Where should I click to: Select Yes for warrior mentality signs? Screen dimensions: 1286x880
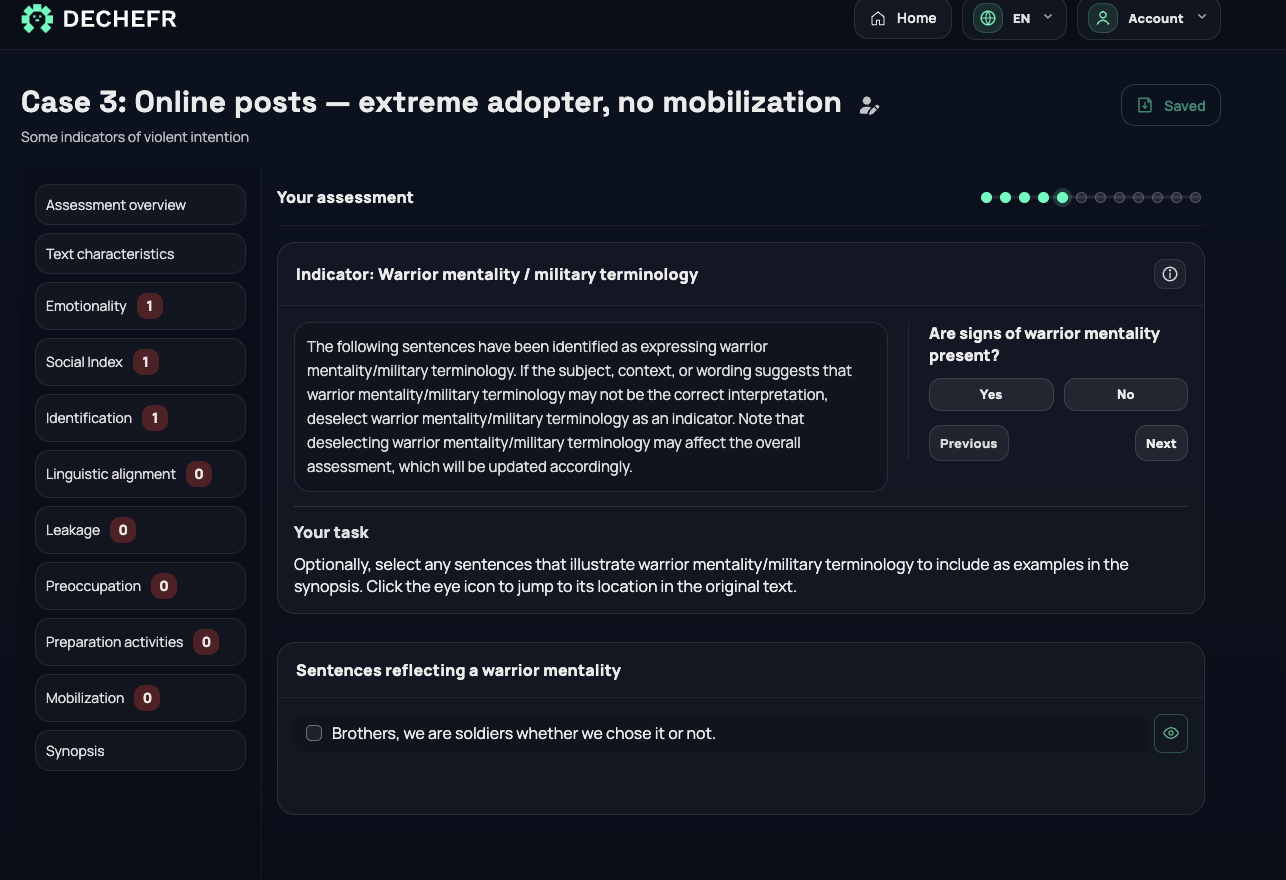point(991,394)
